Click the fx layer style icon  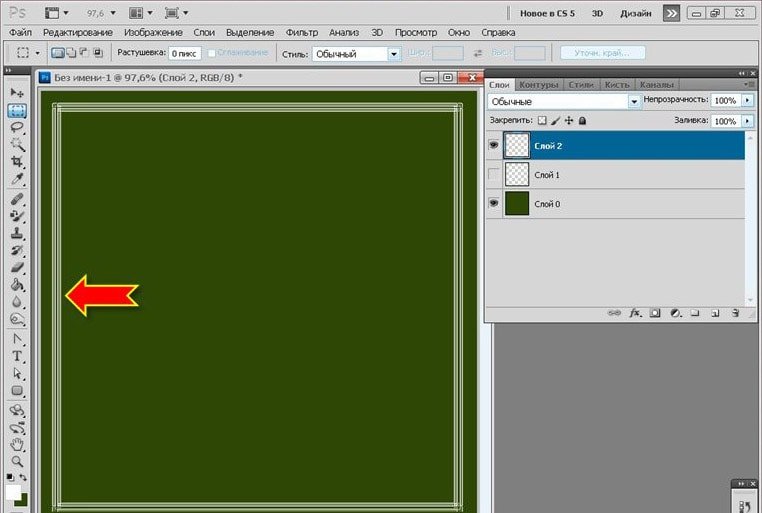[634, 313]
